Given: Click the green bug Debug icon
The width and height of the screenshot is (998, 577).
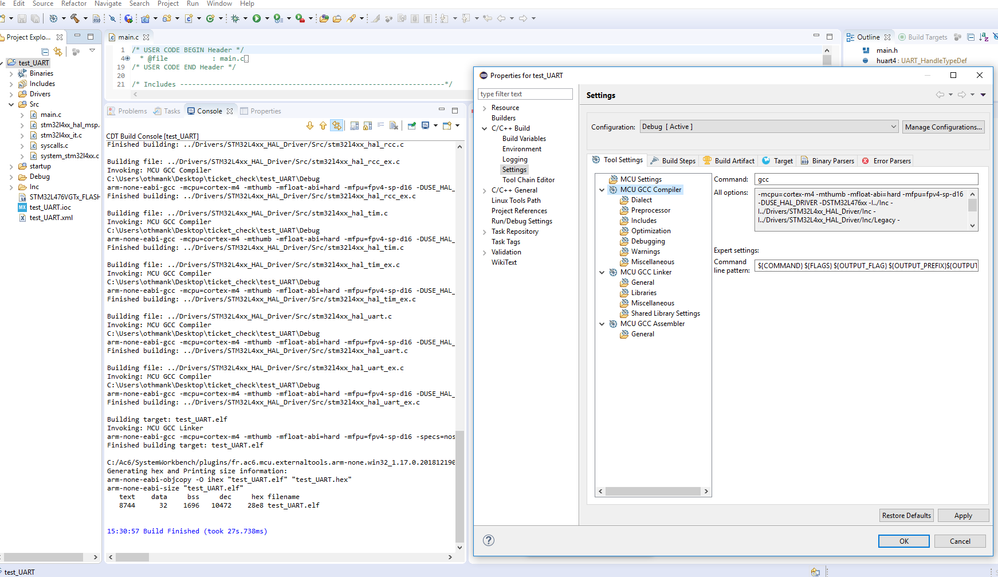Looking at the screenshot, I should coord(235,18).
